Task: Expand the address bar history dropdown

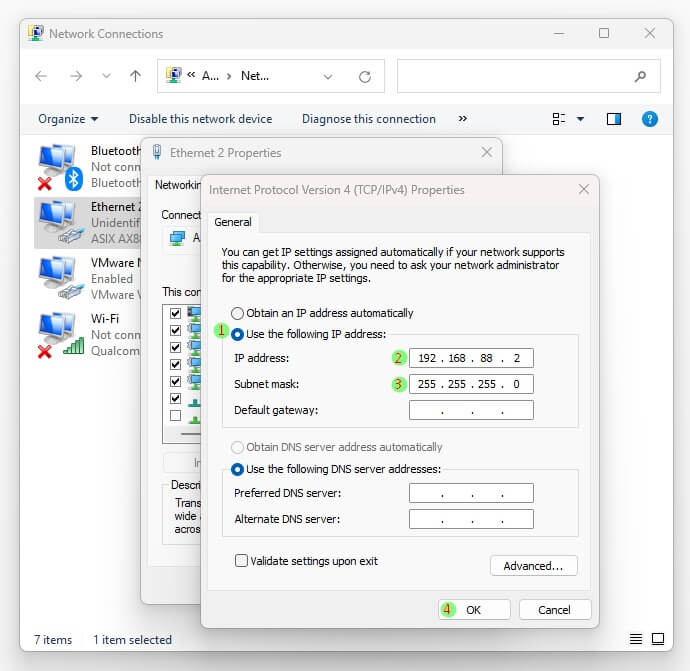Action: pos(328,76)
